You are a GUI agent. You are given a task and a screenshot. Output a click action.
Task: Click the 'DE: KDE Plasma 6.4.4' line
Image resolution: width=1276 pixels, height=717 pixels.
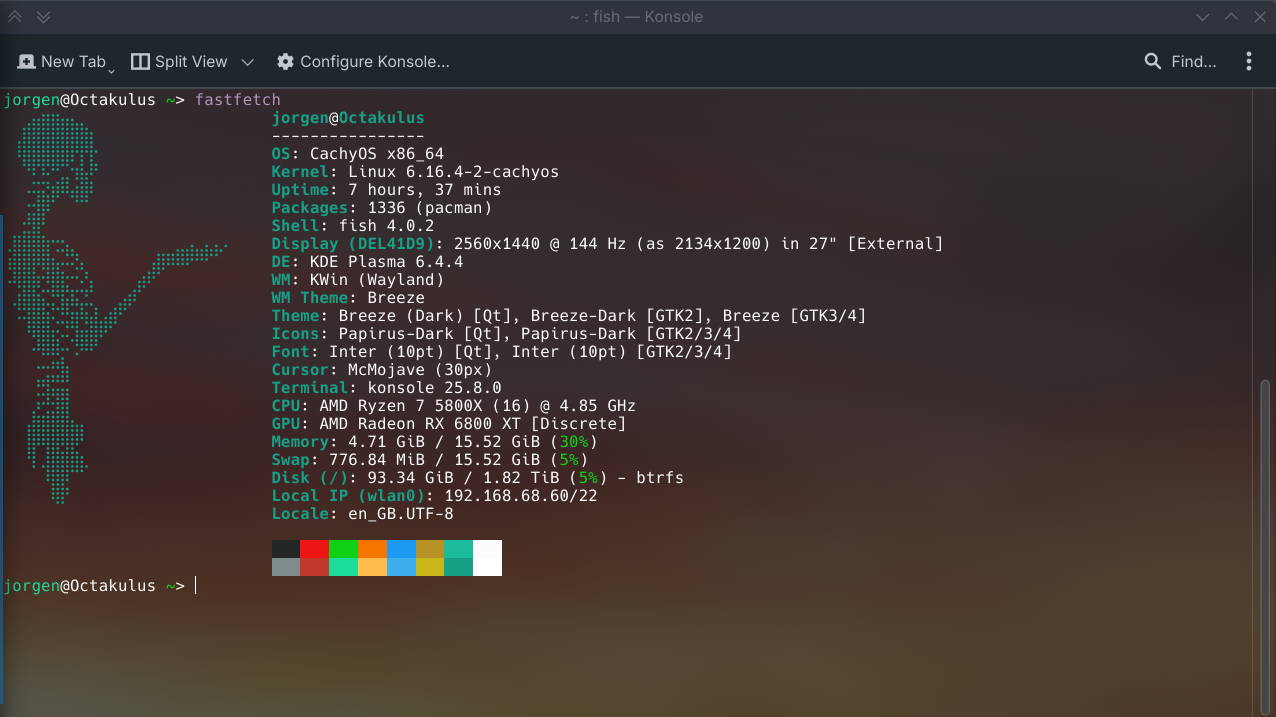tap(367, 262)
